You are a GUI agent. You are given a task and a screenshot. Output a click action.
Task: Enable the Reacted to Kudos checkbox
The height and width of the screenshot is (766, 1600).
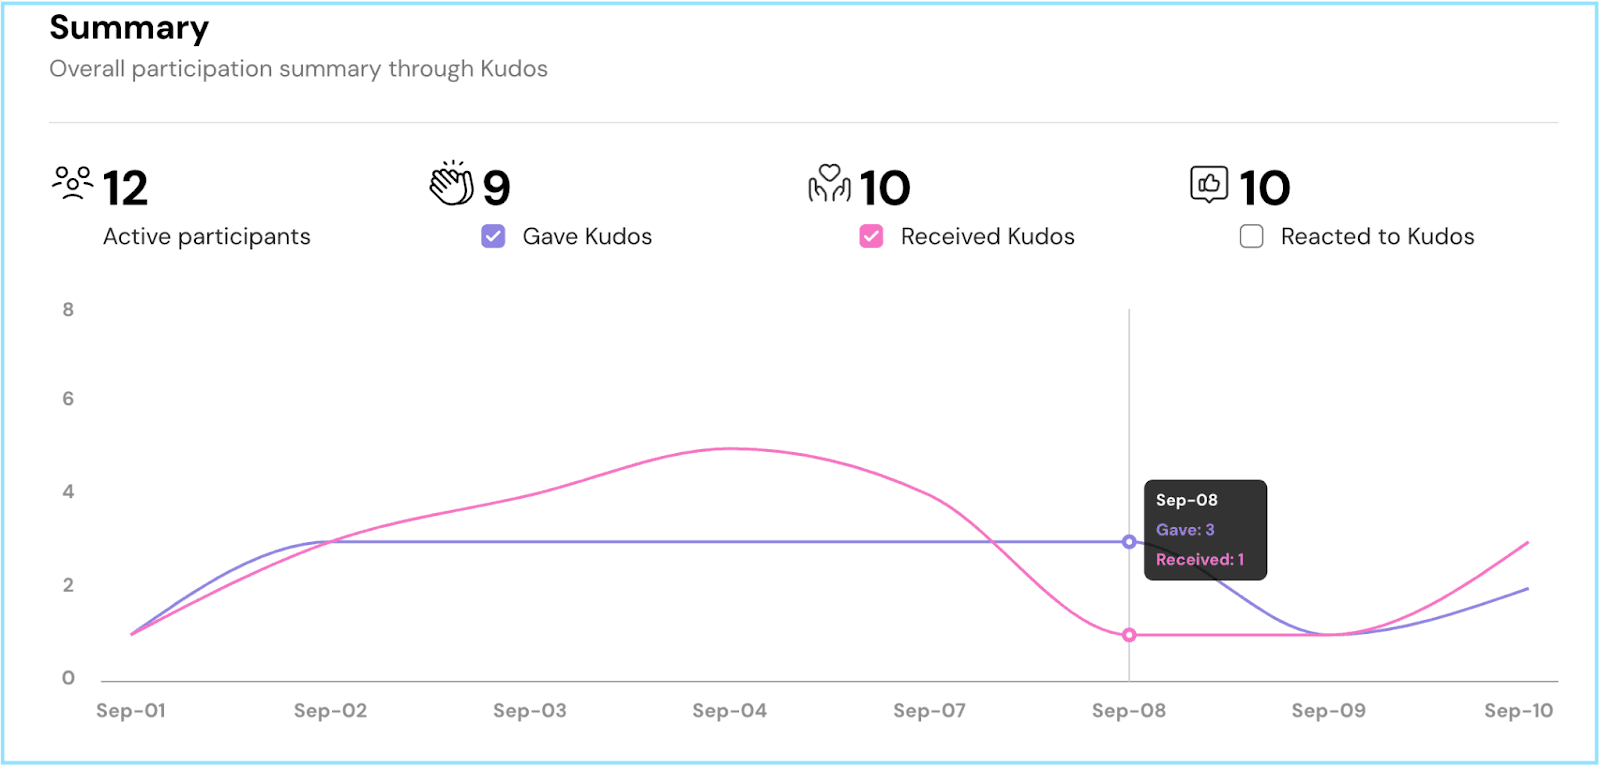point(1251,236)
